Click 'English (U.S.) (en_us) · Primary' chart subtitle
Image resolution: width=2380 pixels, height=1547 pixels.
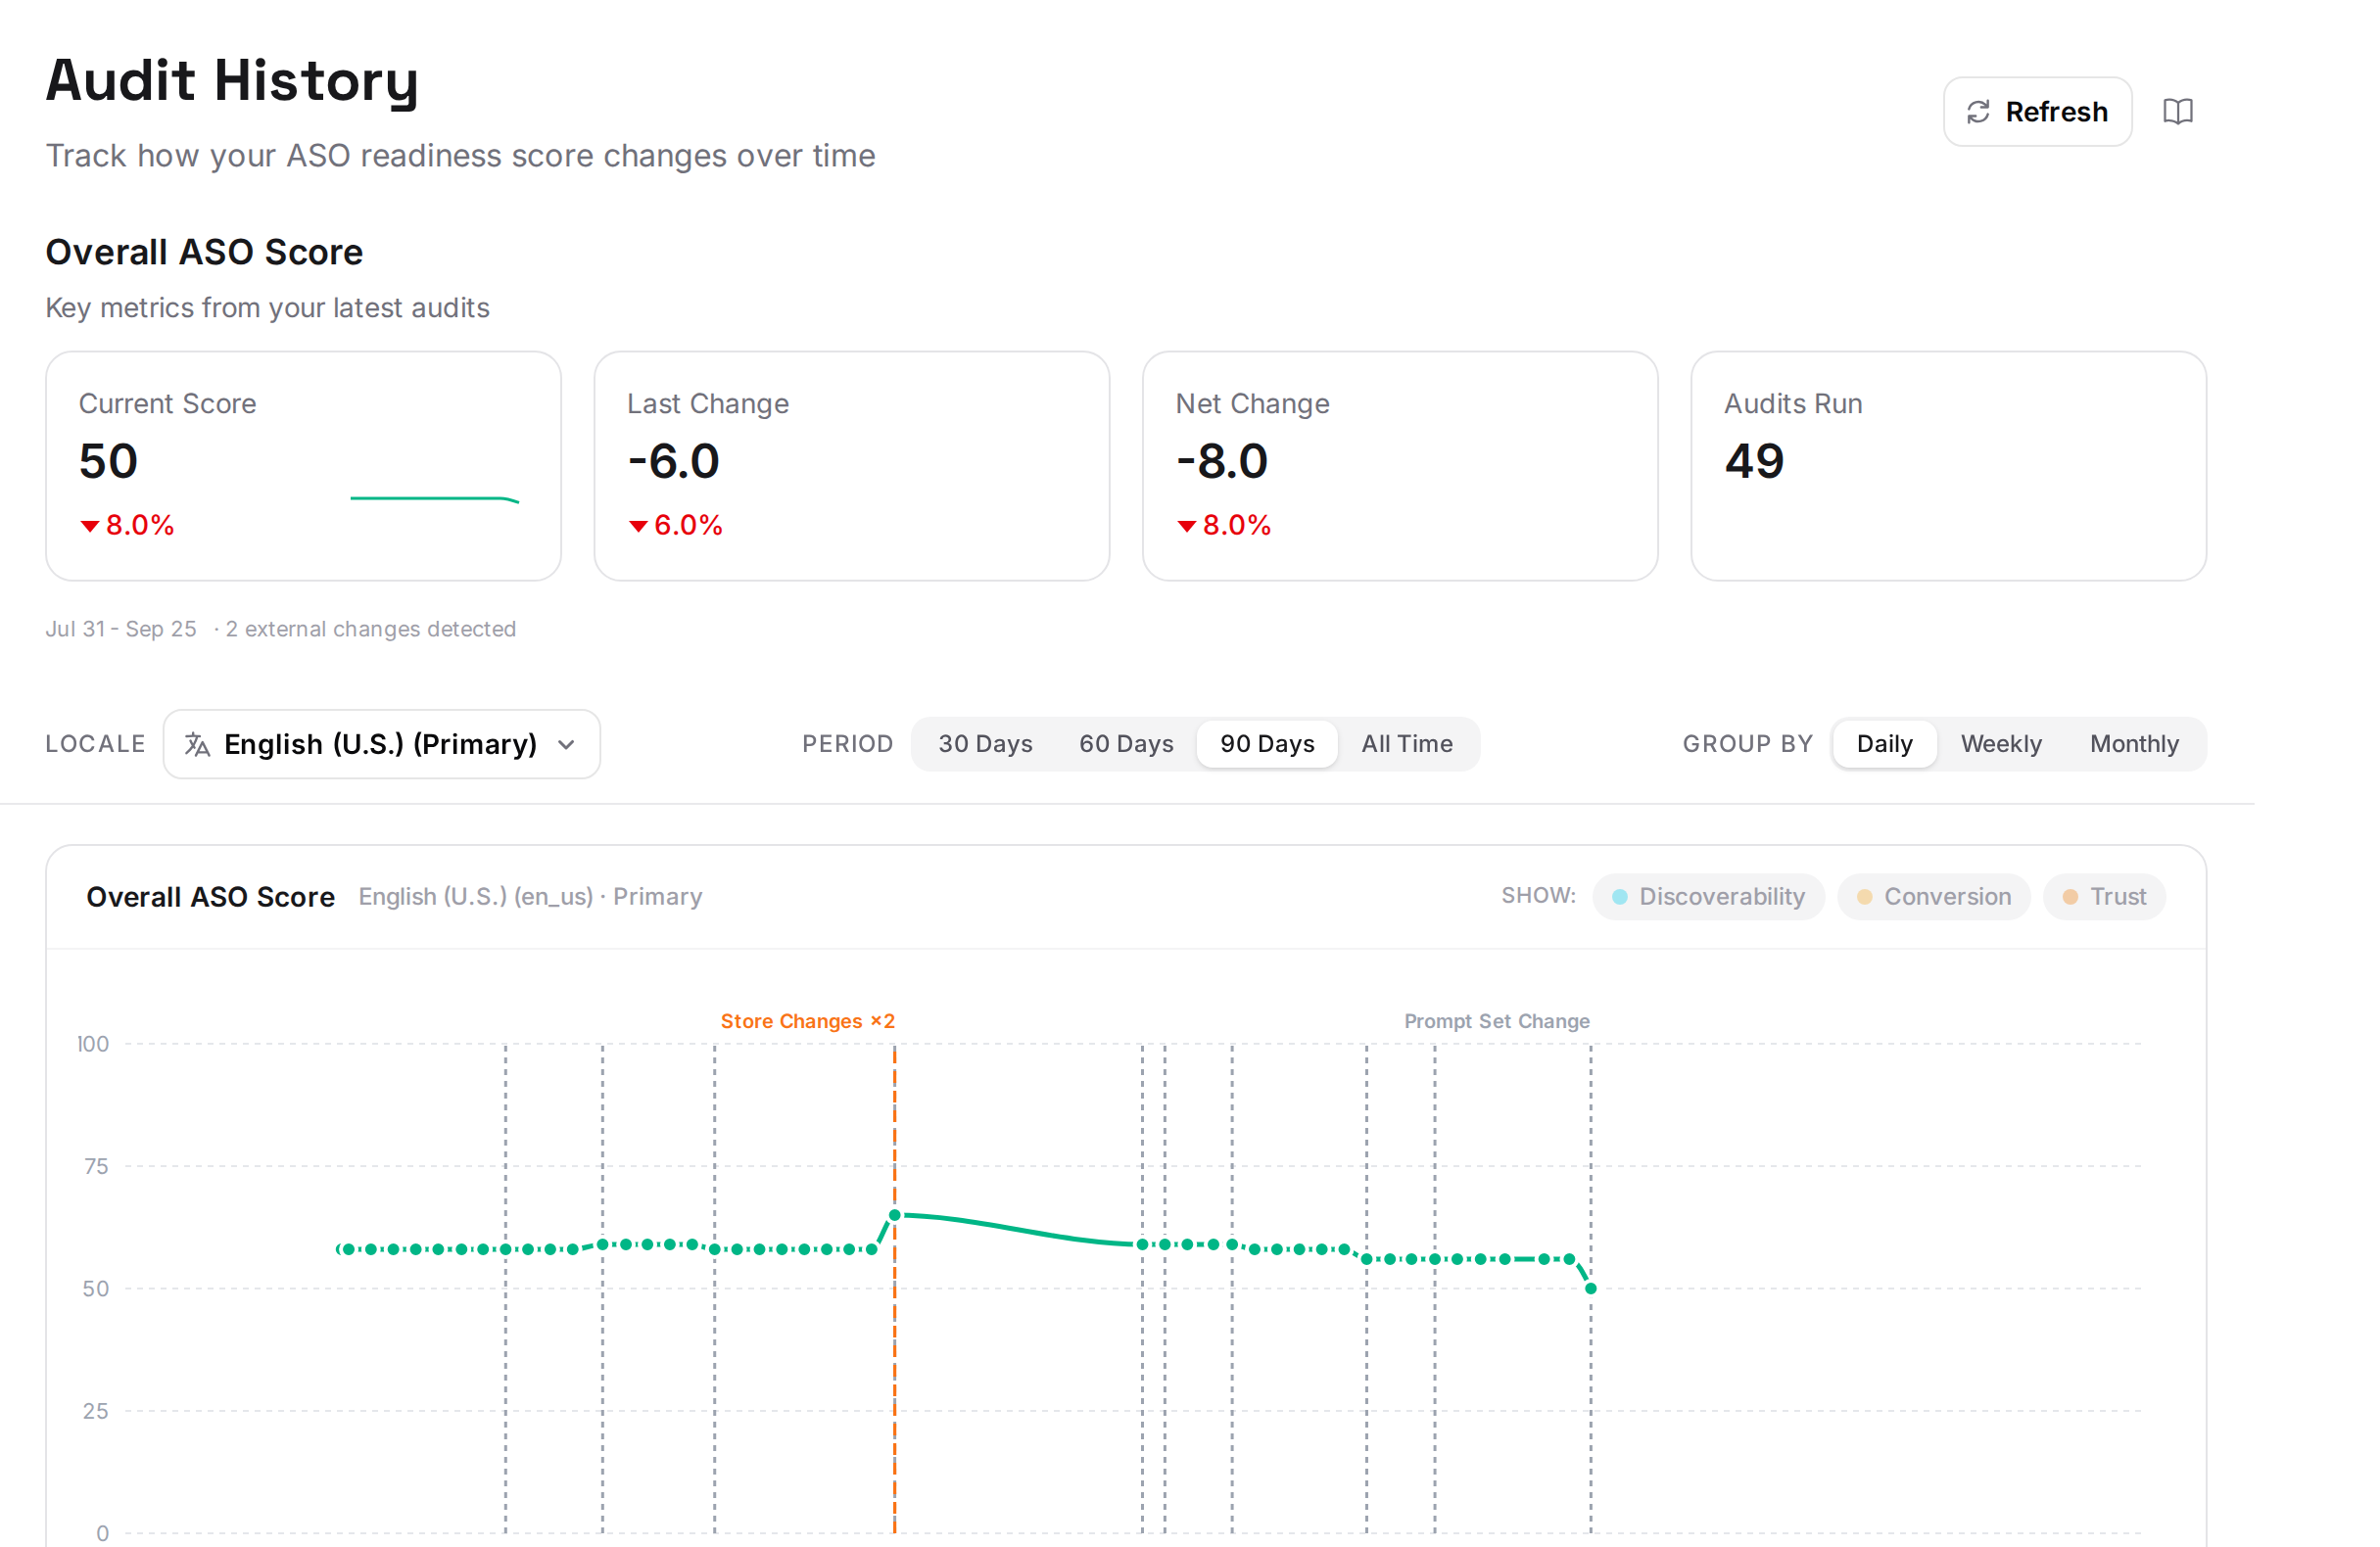[x=531, y=897]
